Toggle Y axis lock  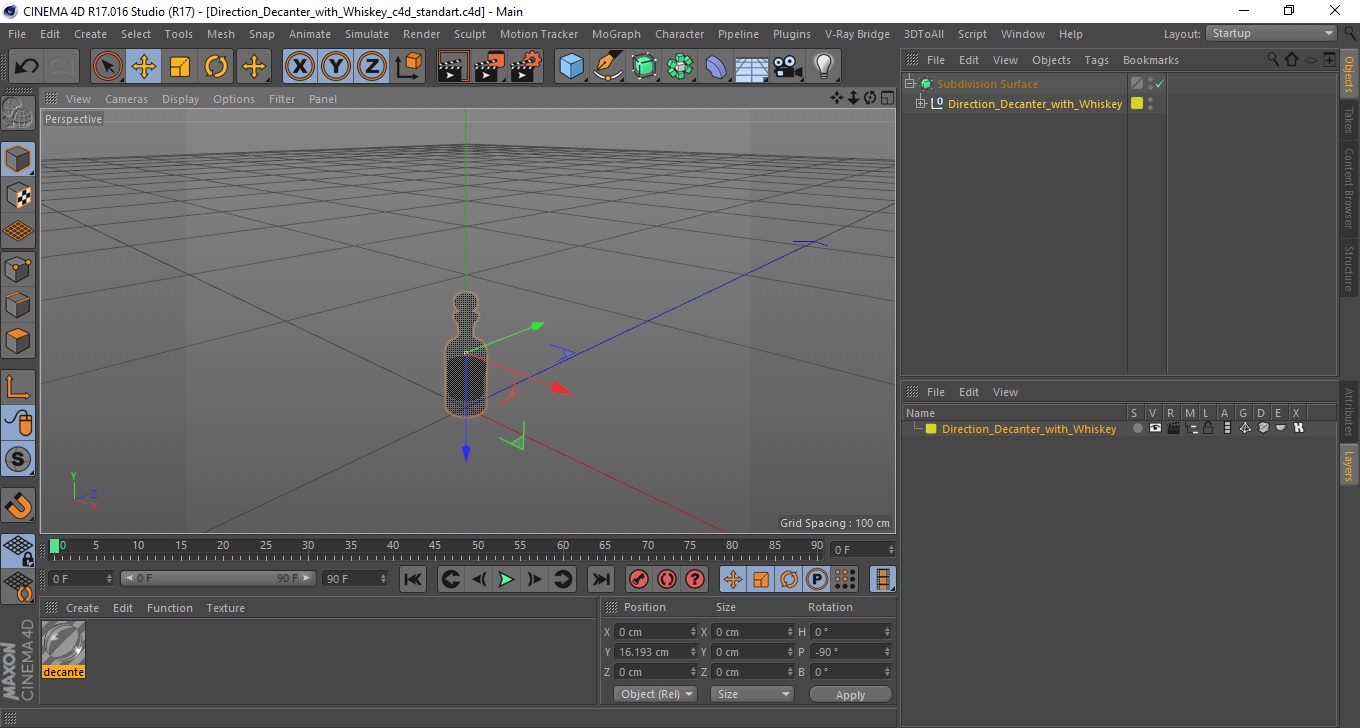pos(336,67)
